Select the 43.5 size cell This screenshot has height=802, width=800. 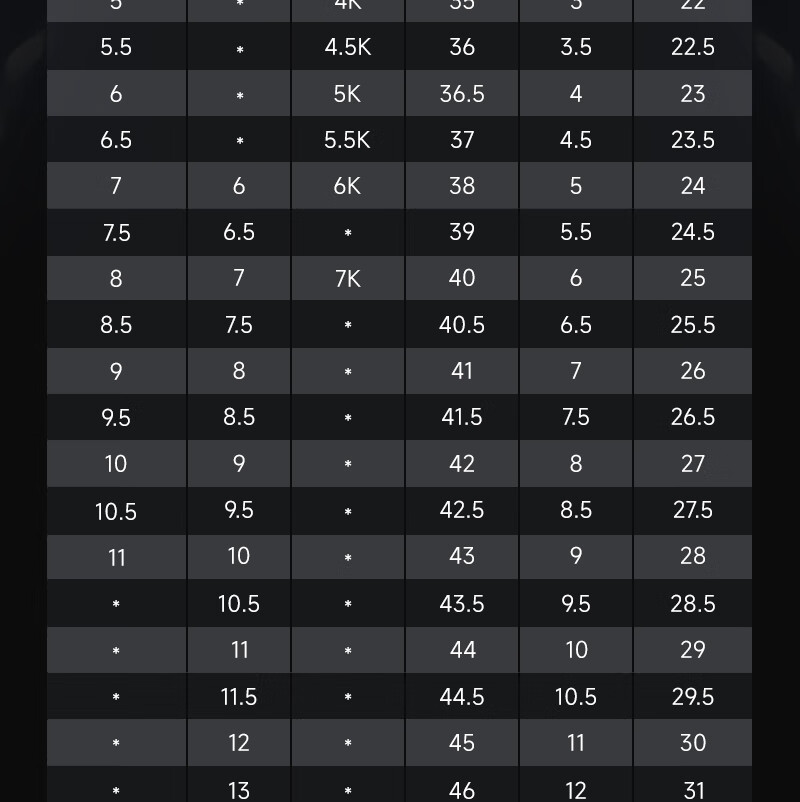pyautogui.click(x=462, y=603)
